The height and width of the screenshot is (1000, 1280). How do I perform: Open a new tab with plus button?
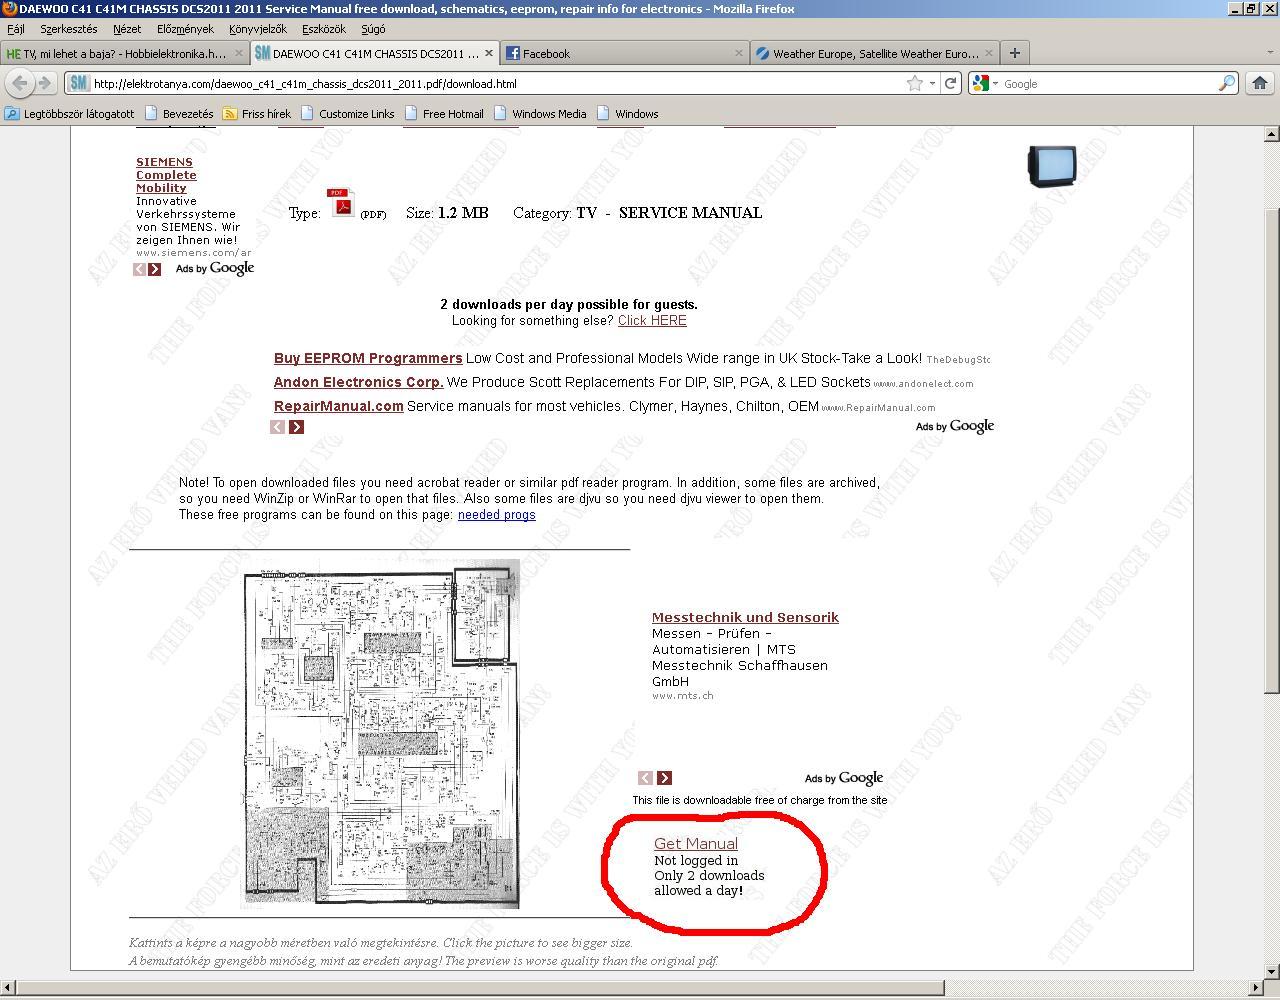tap(1014, 53)
